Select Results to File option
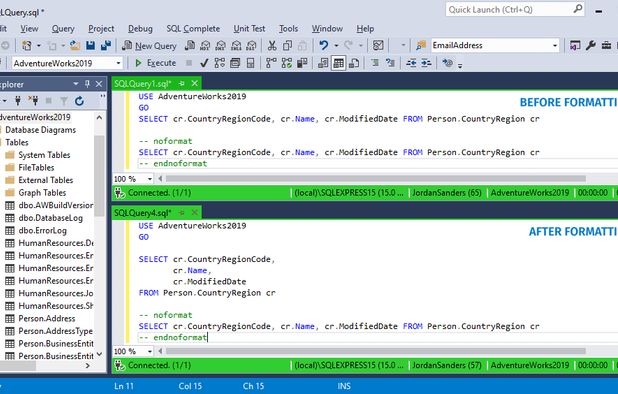 click(354, 63)
